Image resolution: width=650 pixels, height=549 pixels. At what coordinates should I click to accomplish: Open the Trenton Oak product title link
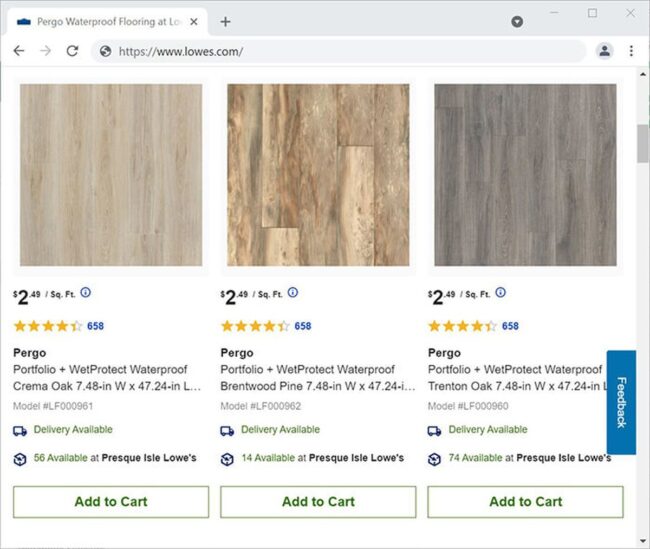[x=517, y=378]
